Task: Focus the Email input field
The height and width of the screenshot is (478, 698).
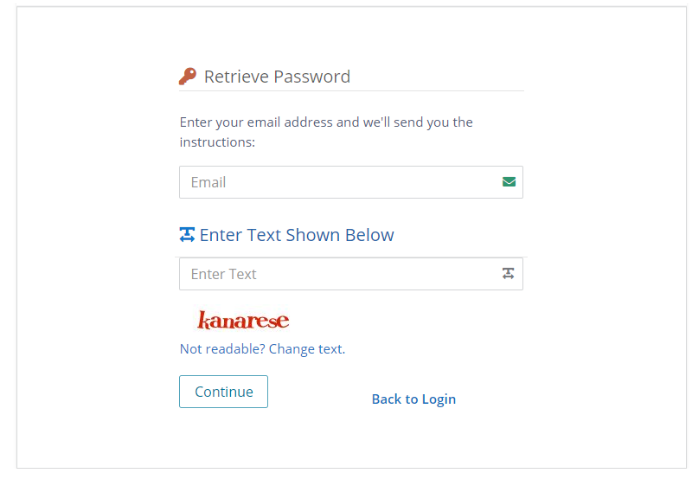Action: coord(340,182)
